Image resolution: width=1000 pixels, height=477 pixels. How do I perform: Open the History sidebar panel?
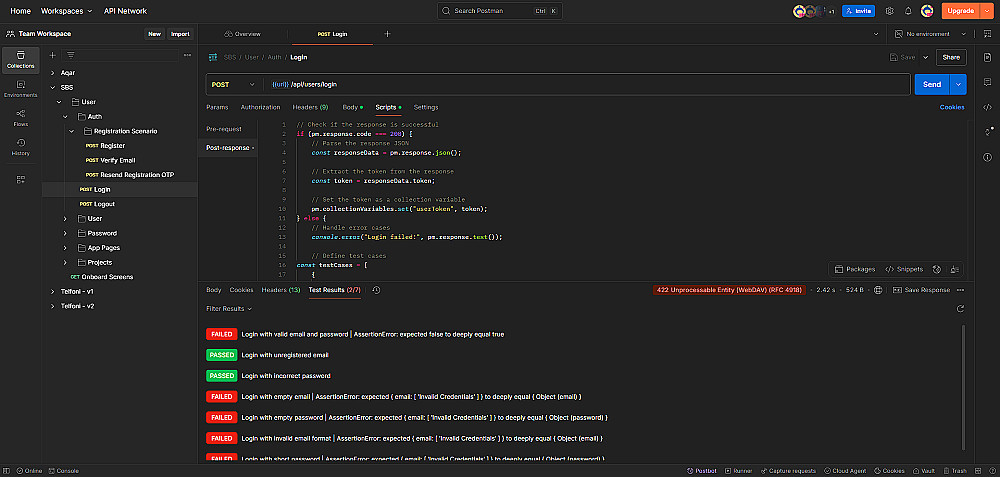tap(20, 147)
